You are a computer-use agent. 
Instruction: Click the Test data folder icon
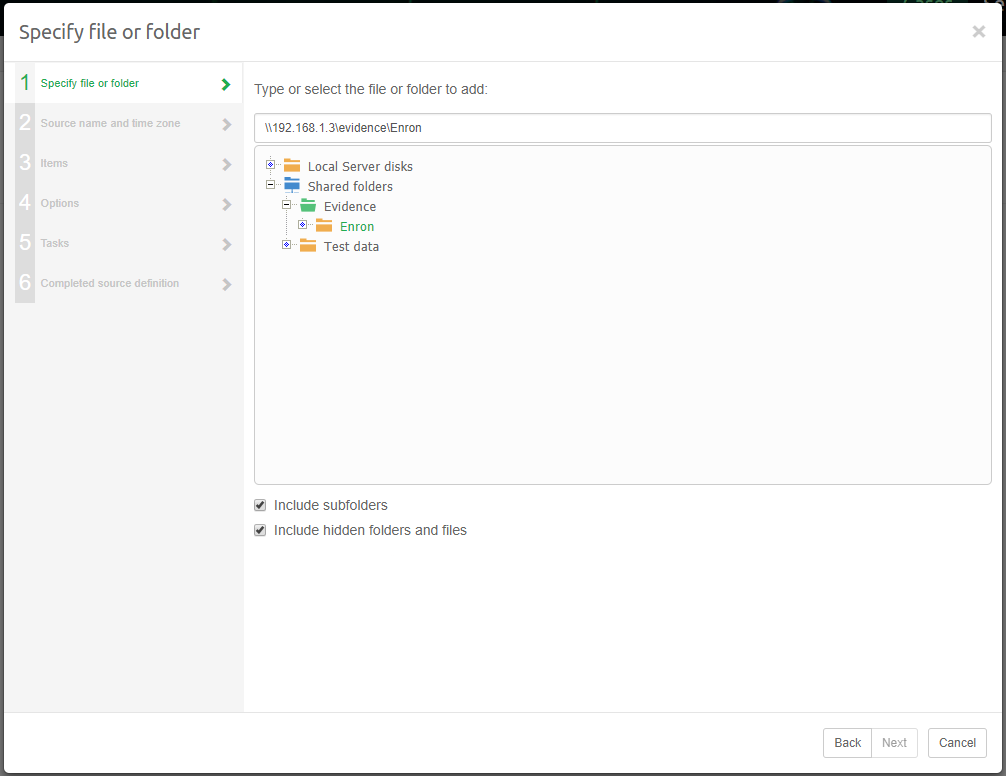click(x=308, y=246)
